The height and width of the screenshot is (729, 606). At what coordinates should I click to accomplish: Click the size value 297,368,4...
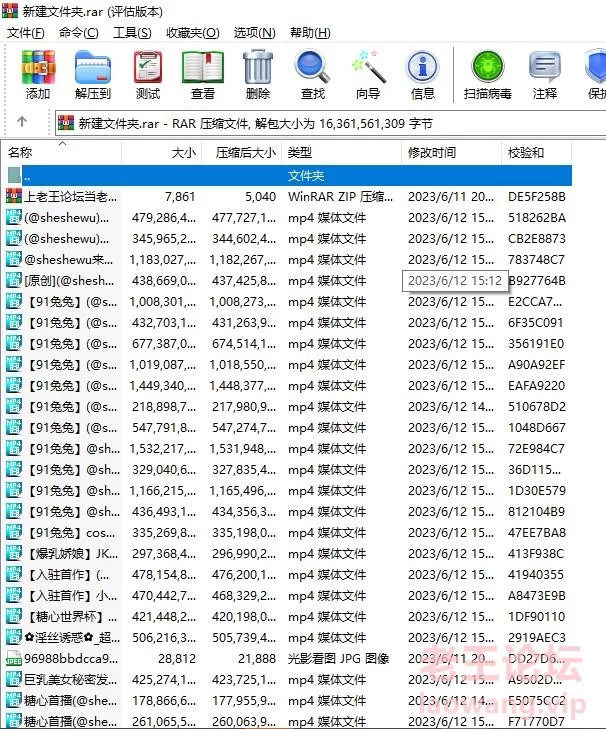click(x=164, y=554)
